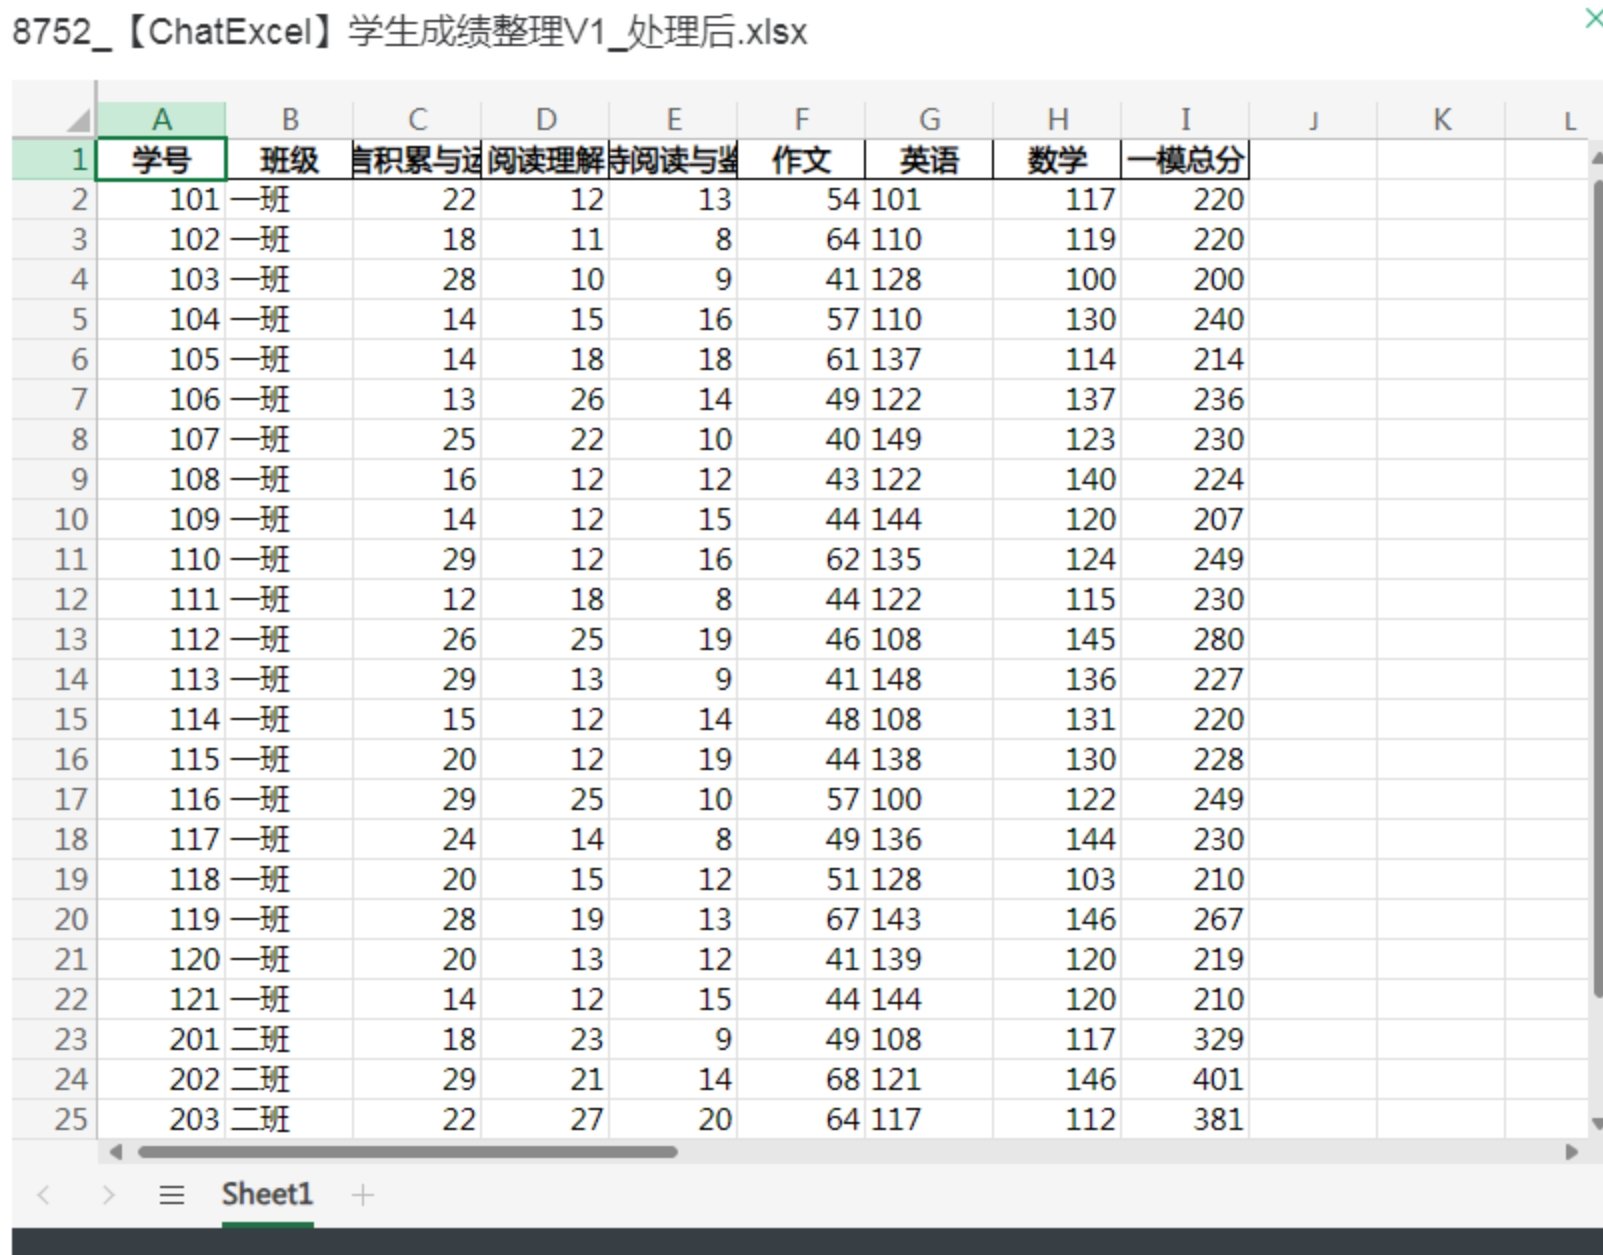This screenshot has height=1255, width=1603.
Task: Select the 英语 header cell
Action: click(929, 159)
